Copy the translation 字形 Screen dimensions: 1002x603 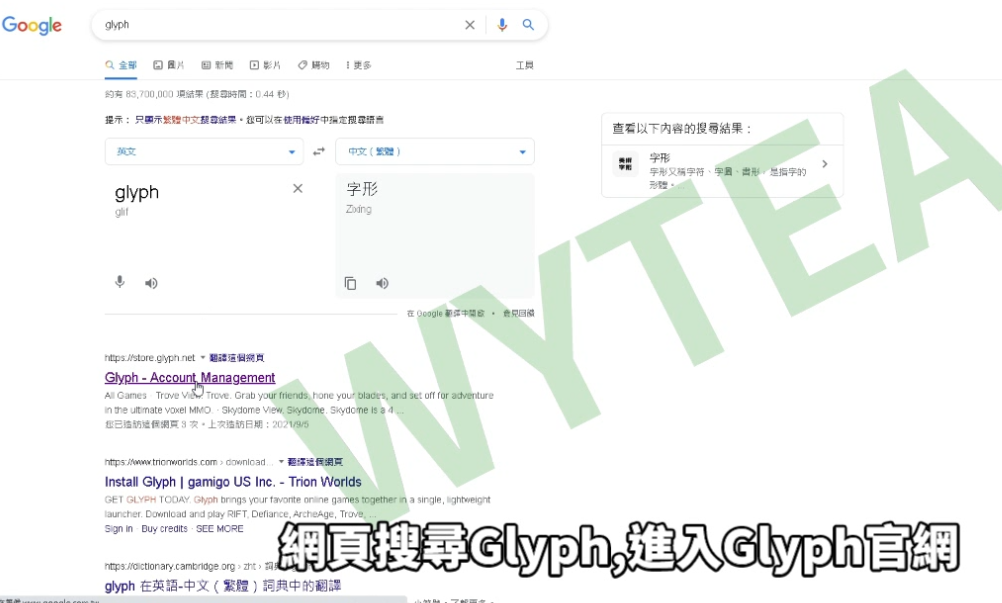[x=350, y=283]
